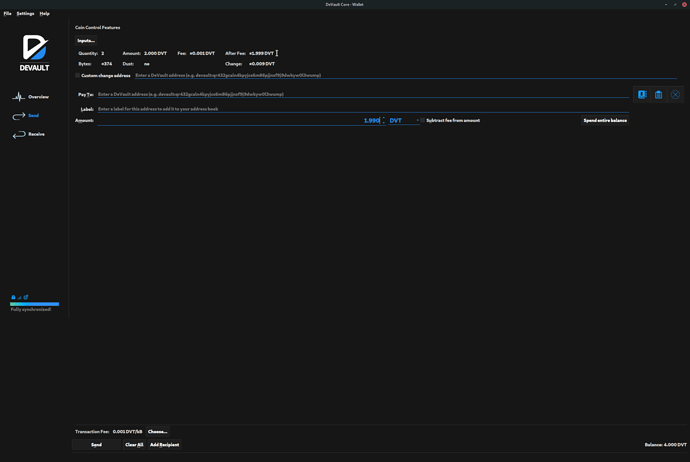This screenshot has width=690, height=462.
Task: Click Fully synchronized status text
Action: 31,310
